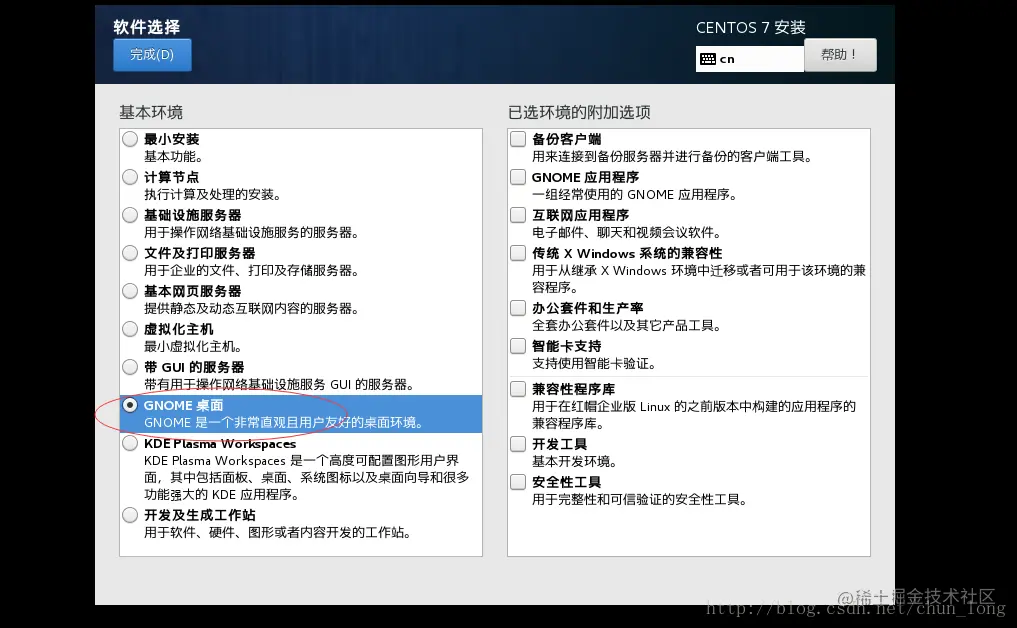Select the 最小安装 radio button

[130, 139]
